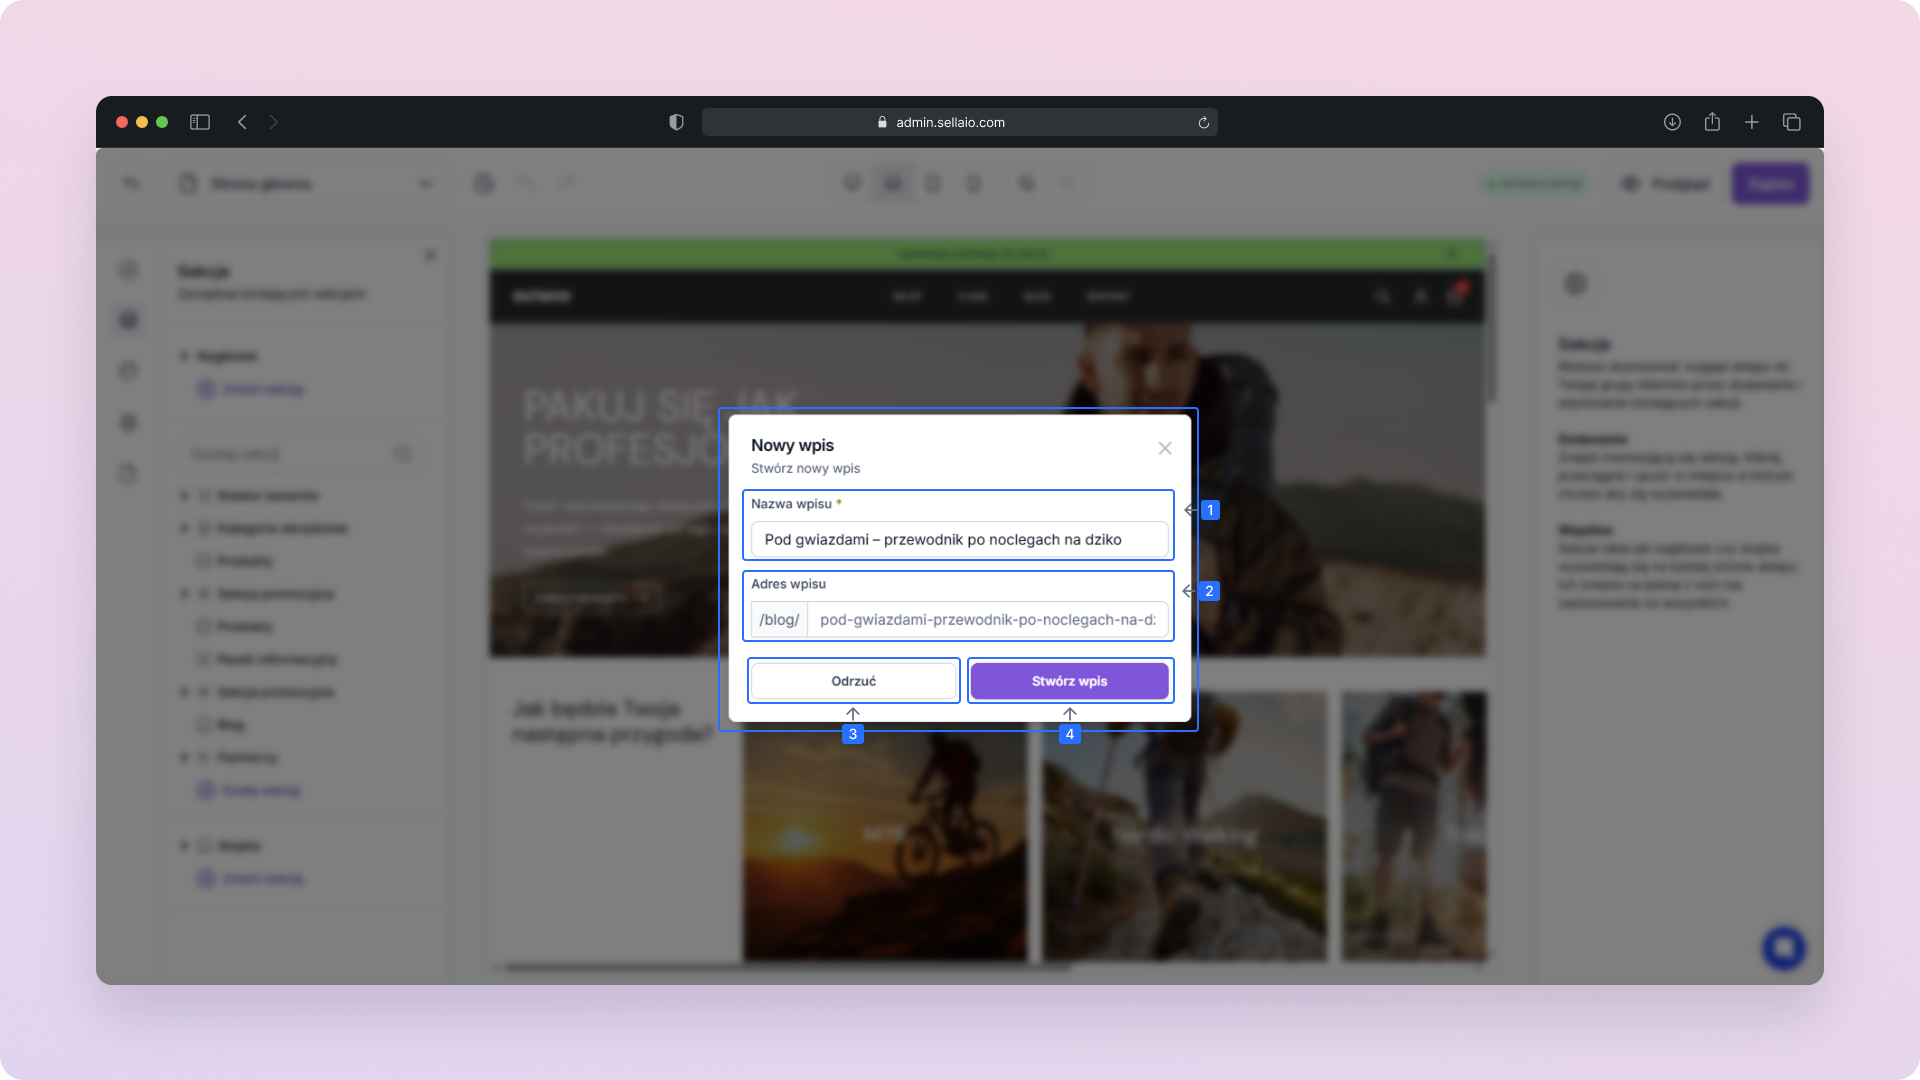Reload the admin.sellaio.com page
The height and width of the screenshot is (1080, 1920).
click(x=1203, y=123)
